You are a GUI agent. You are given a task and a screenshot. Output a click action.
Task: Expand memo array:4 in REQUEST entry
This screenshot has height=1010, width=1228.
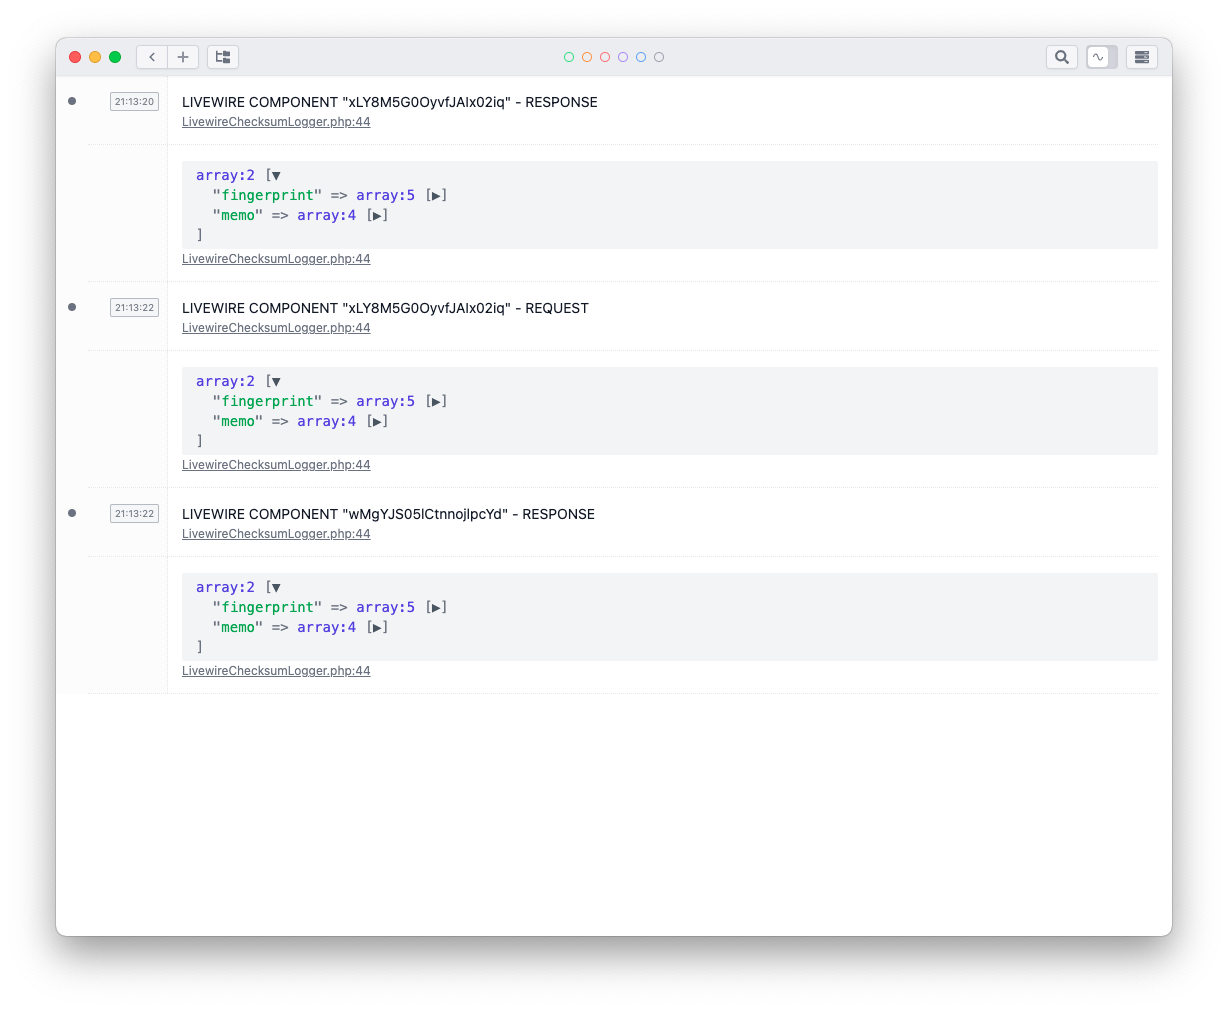377,421
